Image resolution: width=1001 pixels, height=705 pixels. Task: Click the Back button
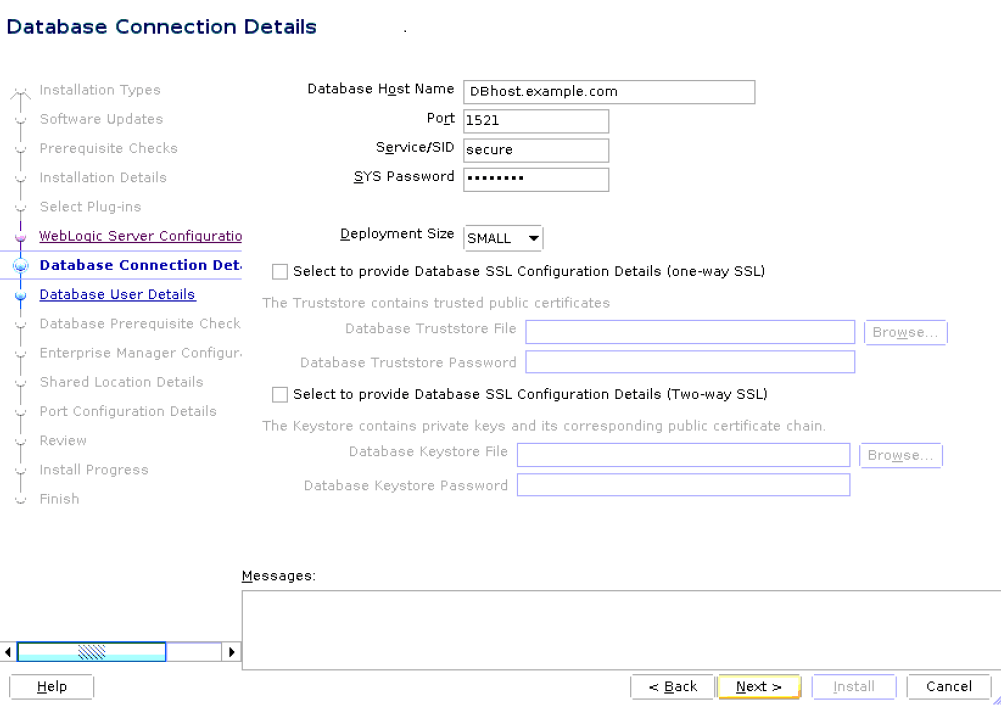(672, 686)
